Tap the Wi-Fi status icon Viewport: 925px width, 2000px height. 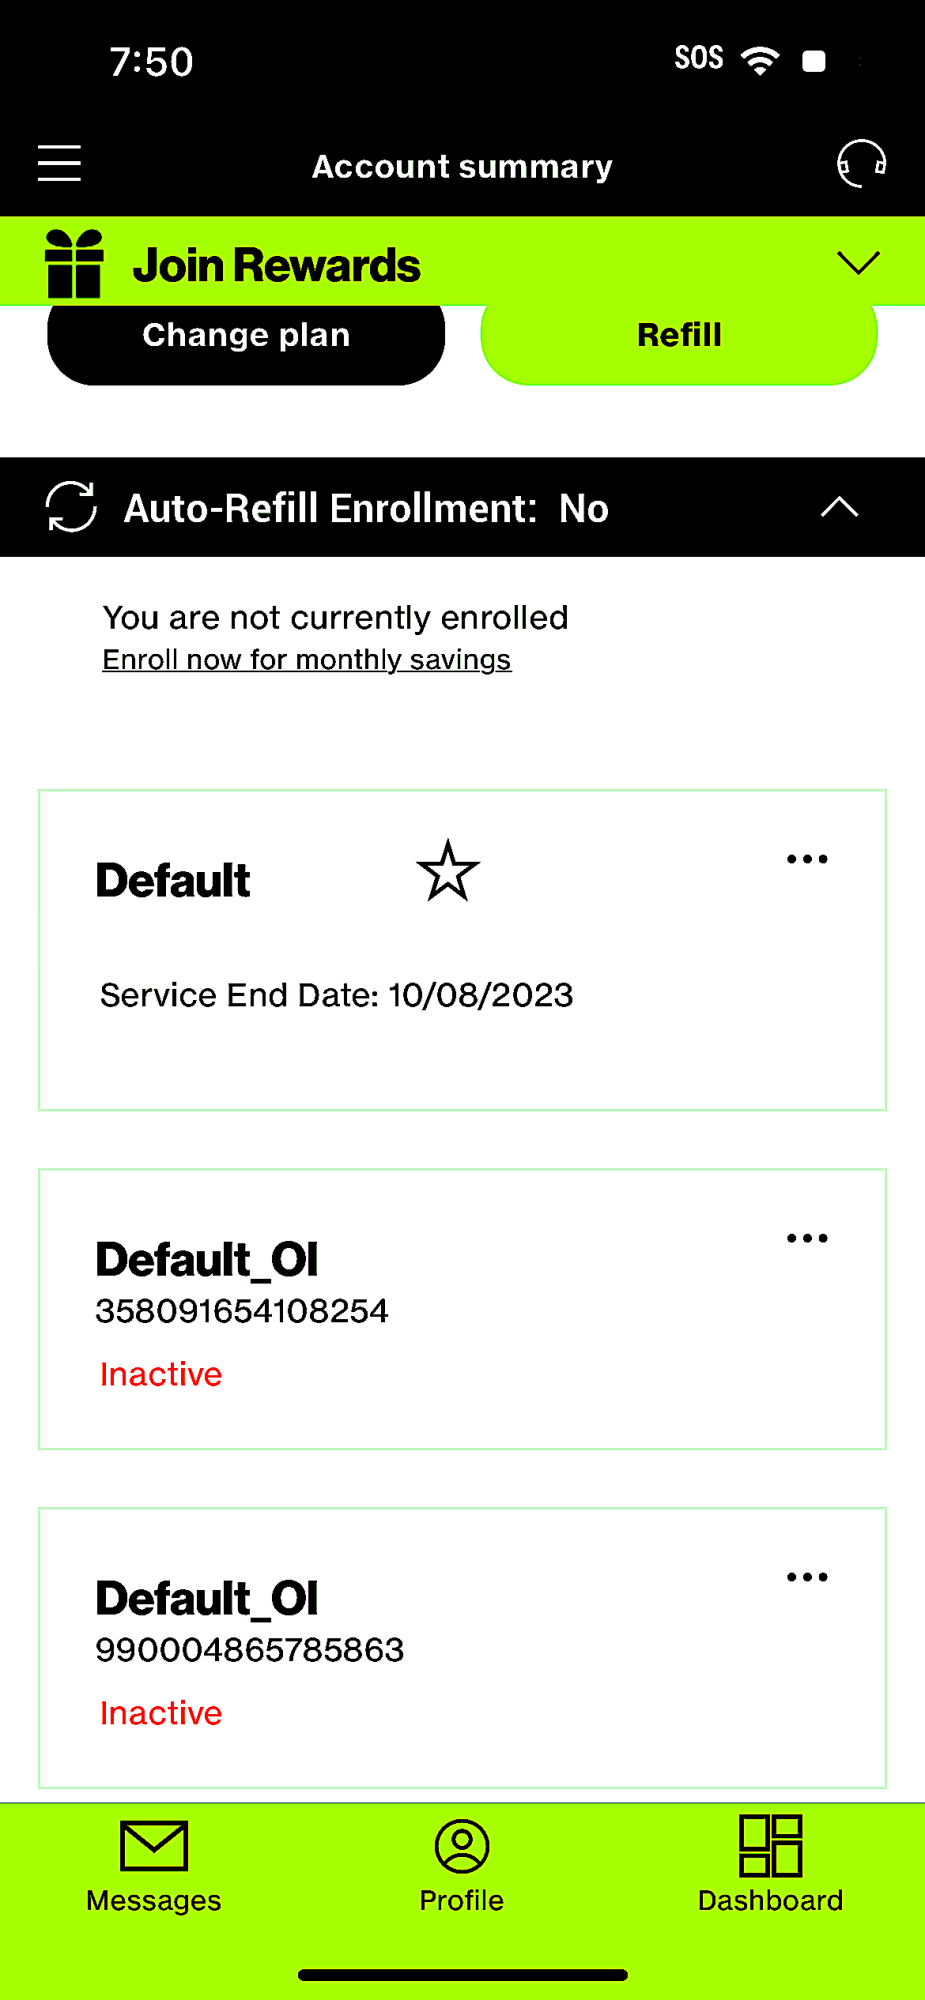click(760, 60)
